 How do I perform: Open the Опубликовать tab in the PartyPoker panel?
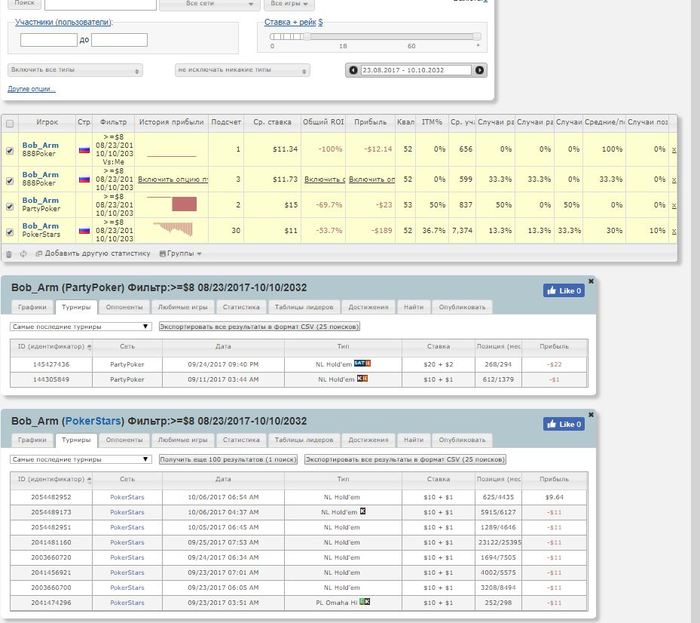(462, 307)
